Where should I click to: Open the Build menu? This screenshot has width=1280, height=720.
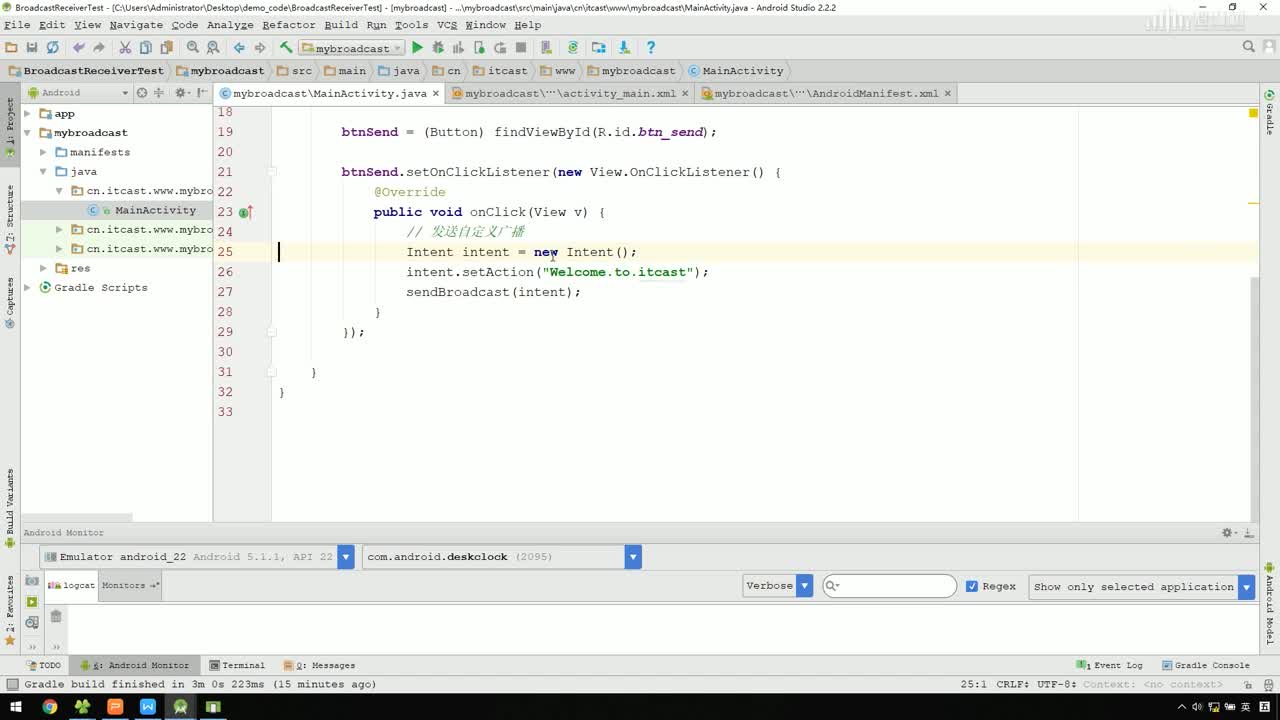pos(341,25)
